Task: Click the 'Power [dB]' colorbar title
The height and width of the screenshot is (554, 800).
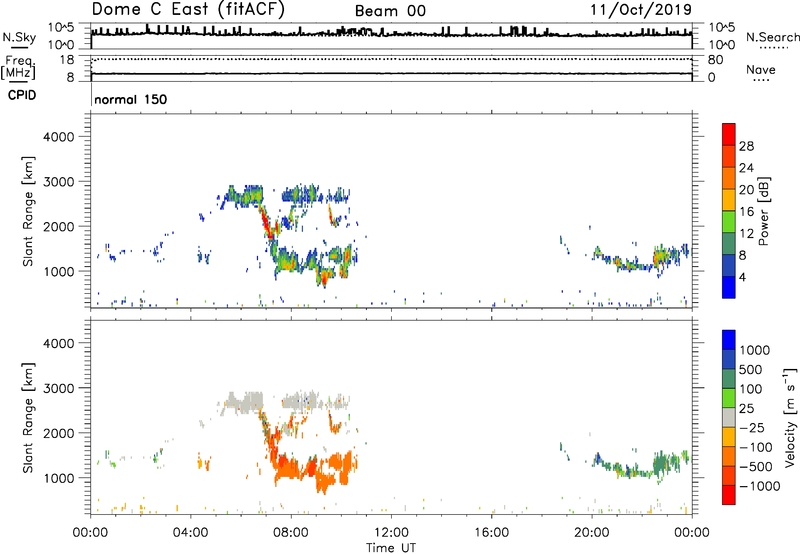Action: point(763,211)
